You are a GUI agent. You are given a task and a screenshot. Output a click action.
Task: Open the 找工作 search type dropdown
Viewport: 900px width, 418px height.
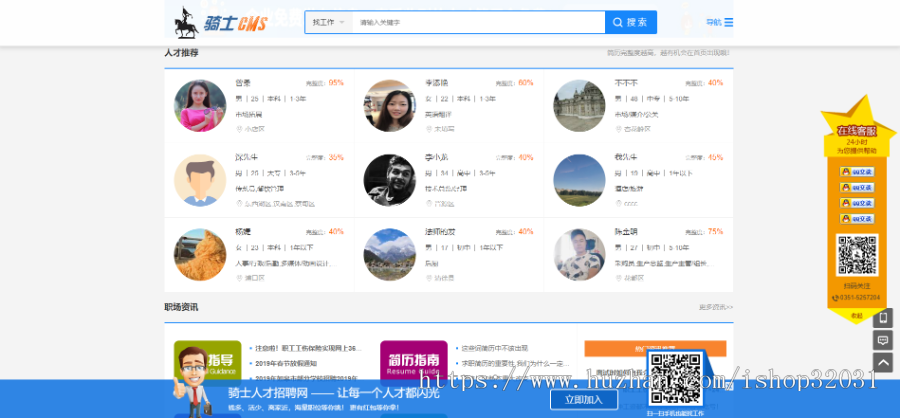click(328, 22)
